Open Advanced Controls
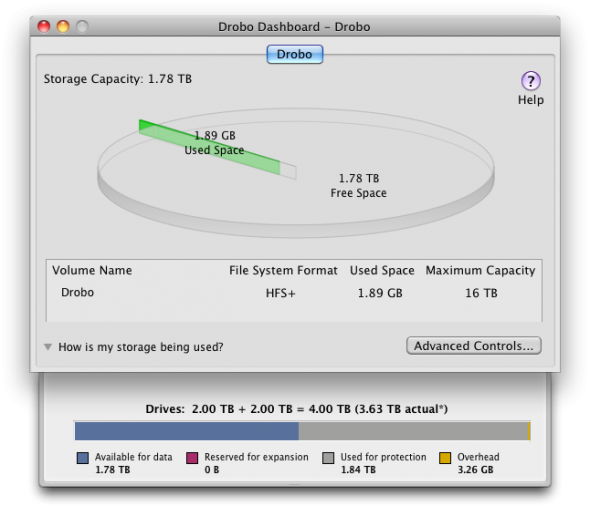This screenshot has width=590, height=506. click(474, 345)
